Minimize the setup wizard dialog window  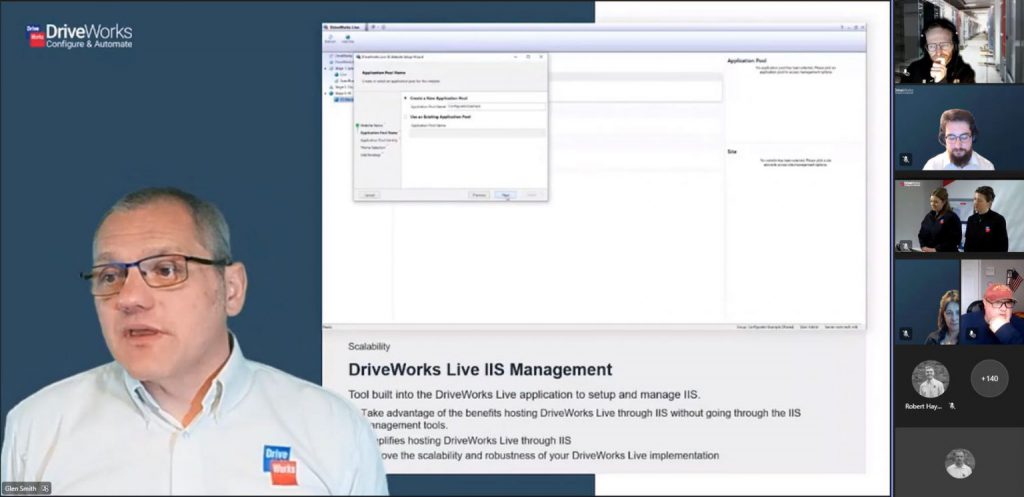tap(515, 57)
